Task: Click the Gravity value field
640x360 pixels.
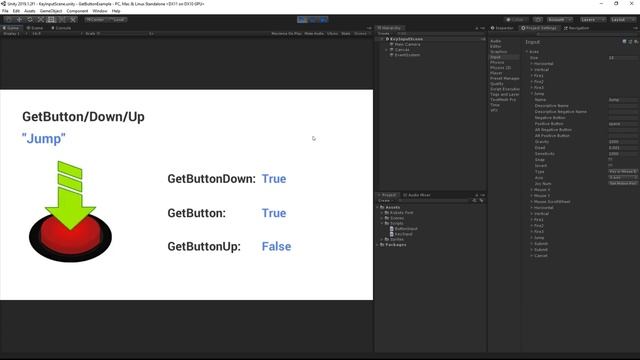Action: pyautogui.click(x=623, y=142)
